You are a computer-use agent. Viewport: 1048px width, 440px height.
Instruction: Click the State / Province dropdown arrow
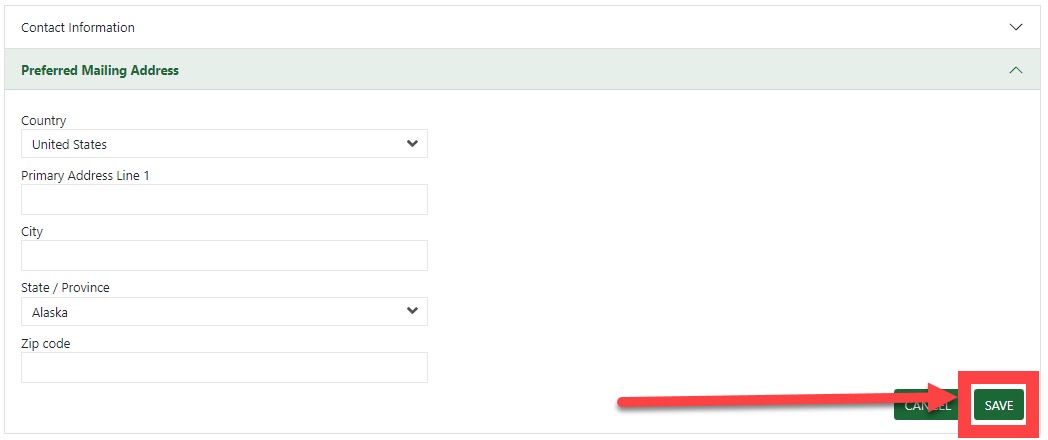coord(412,312)
